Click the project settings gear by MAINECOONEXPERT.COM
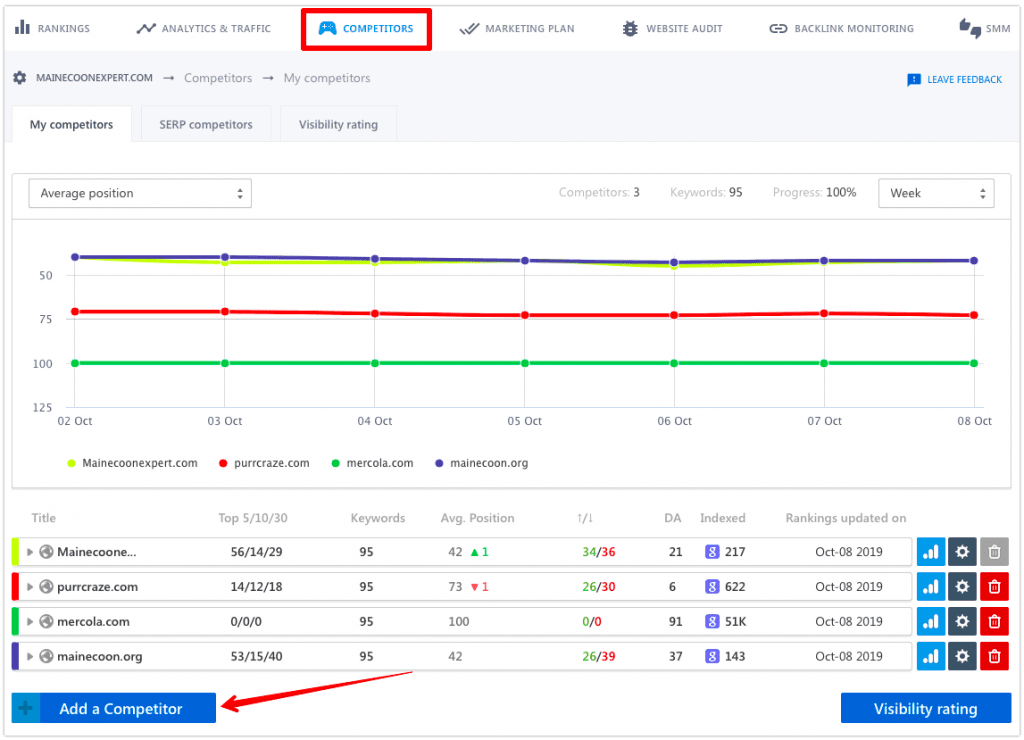 [20, 78]
